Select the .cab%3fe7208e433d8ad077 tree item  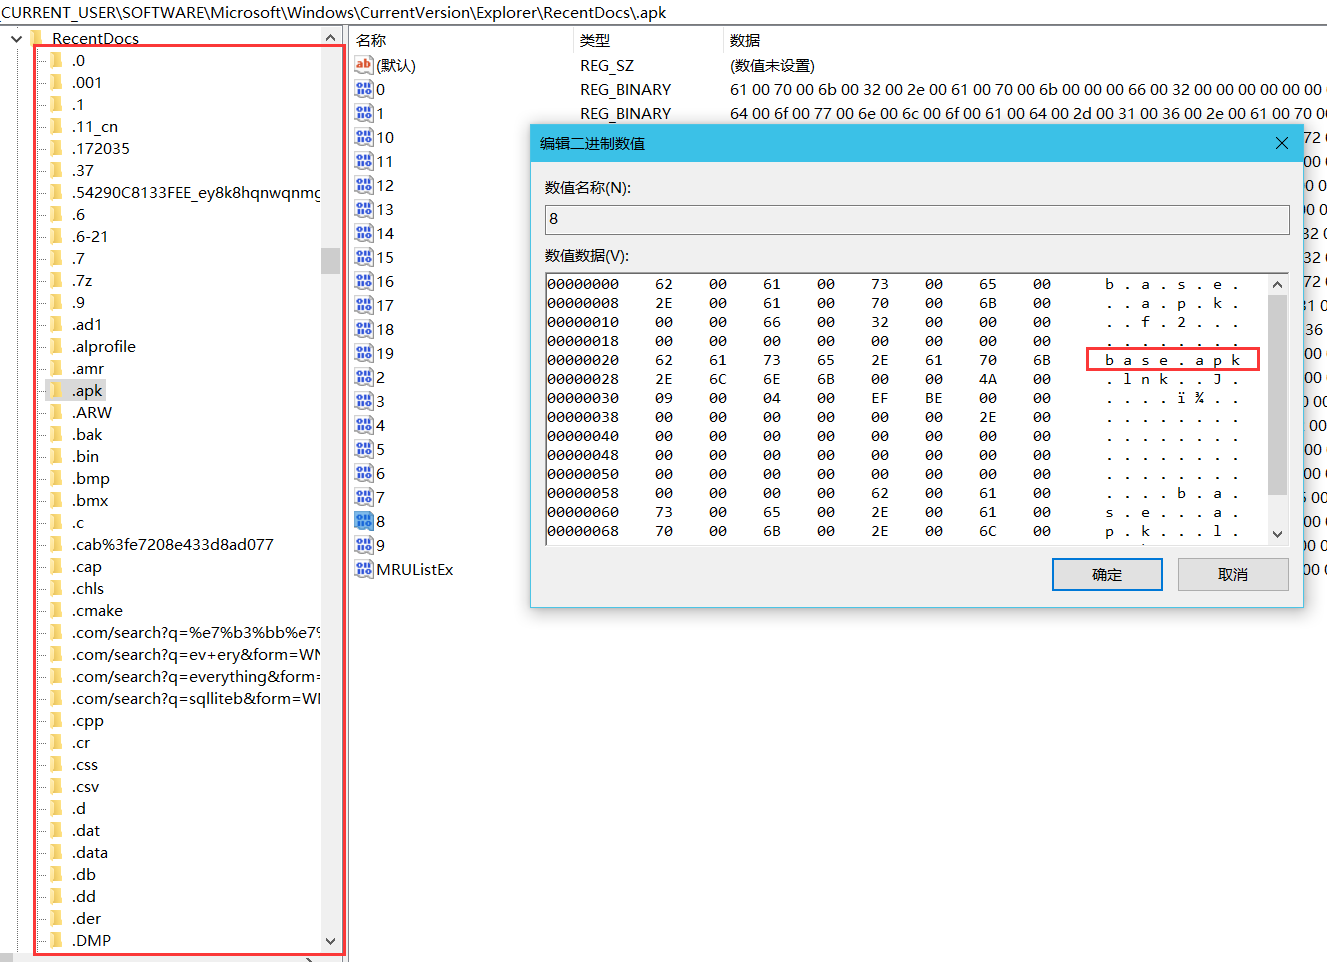click(x=172, y=545)
